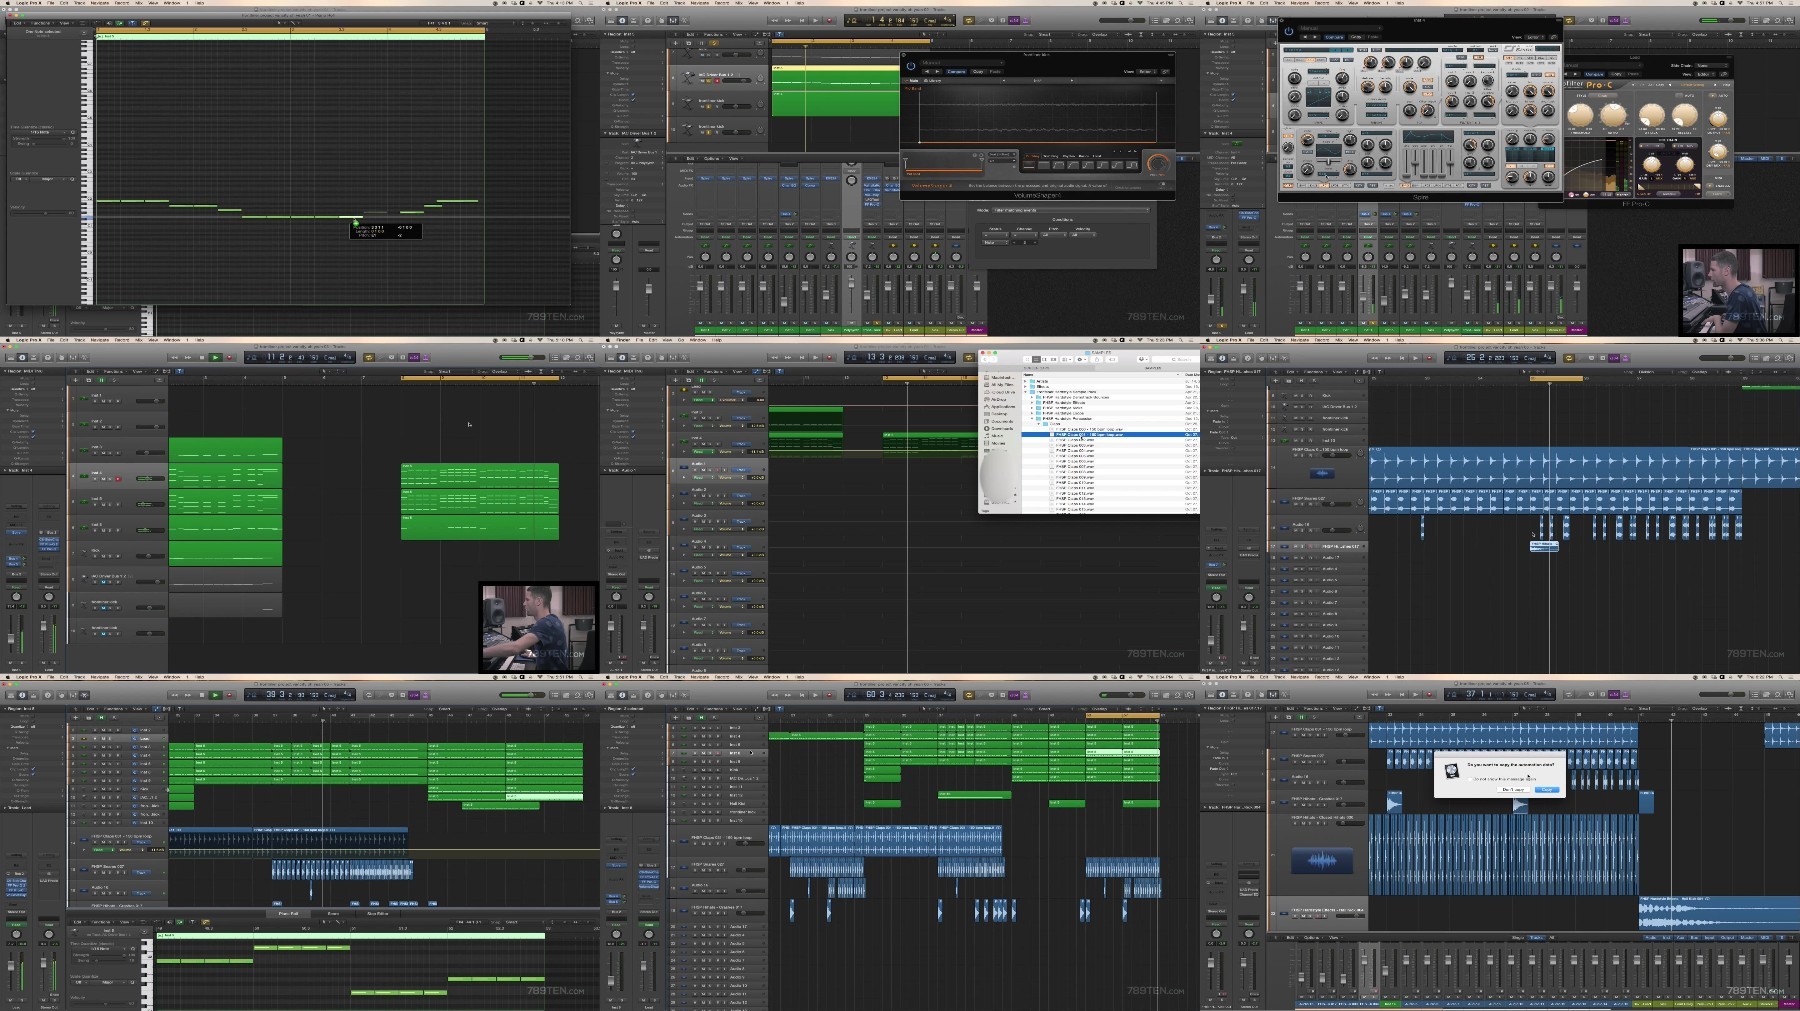The image size is (1800, 1011).
Task: Collapse PHSP Hardstyle Percussion folder in Finder
Action: coord(1032,418)
